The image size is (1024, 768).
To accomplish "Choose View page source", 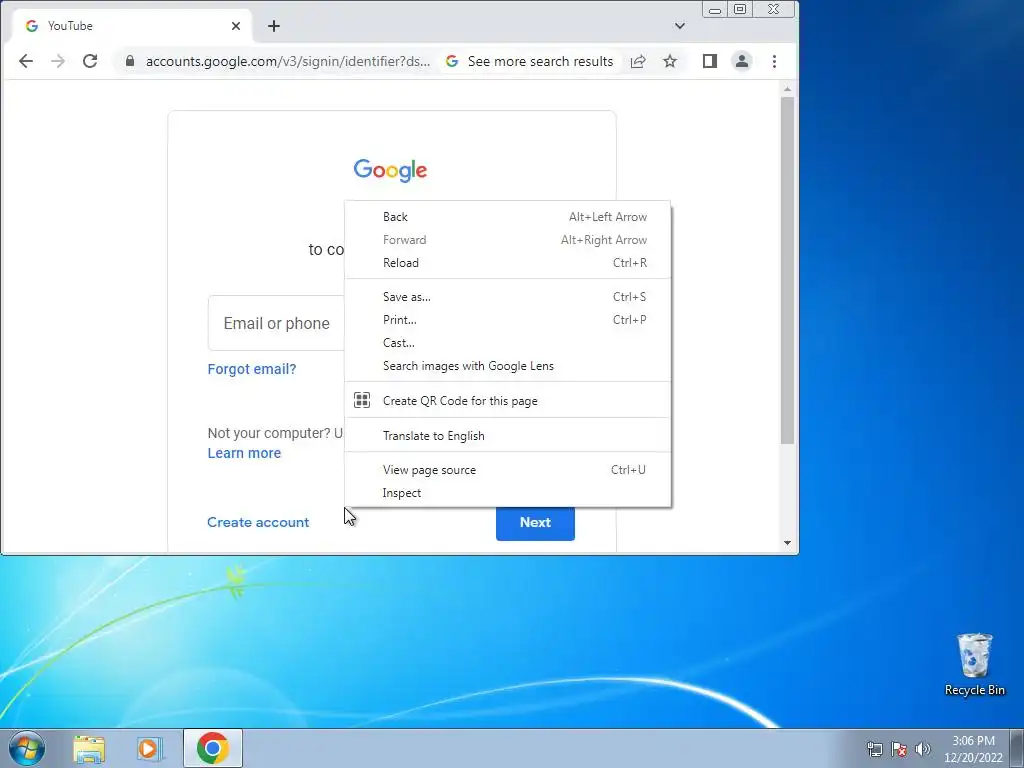I will 507,470.
